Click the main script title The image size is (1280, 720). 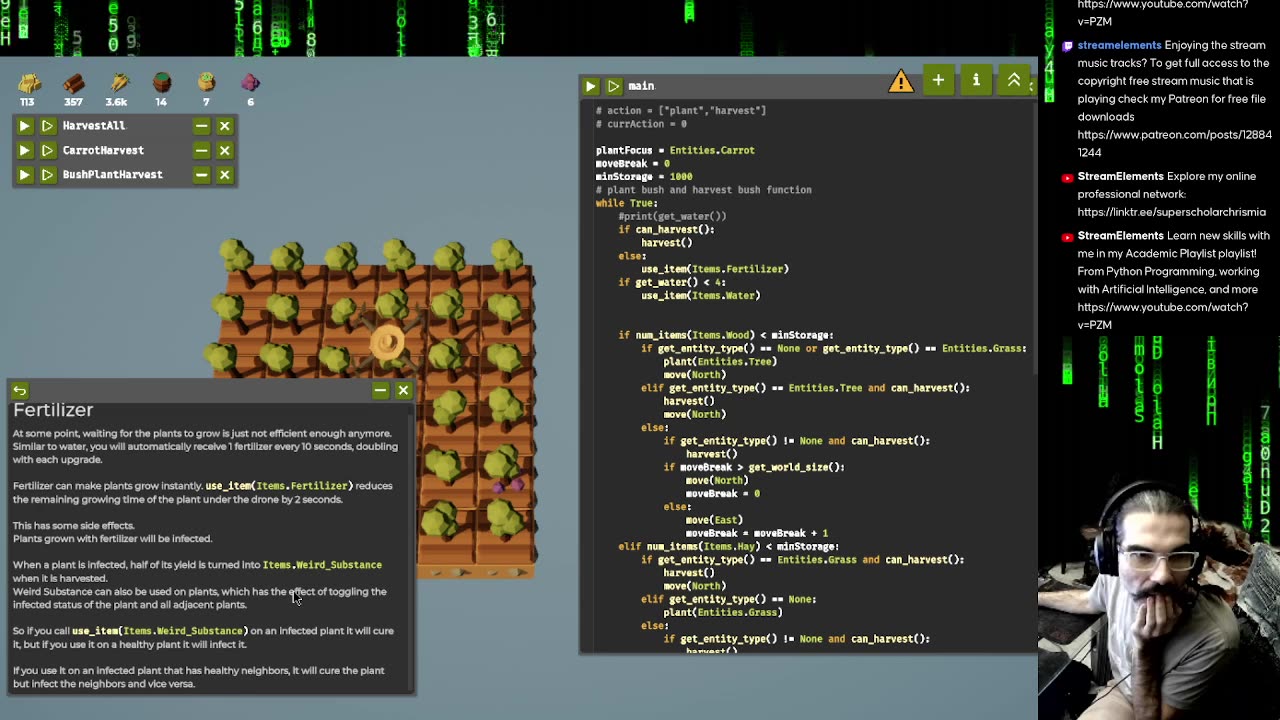[641, 86]
